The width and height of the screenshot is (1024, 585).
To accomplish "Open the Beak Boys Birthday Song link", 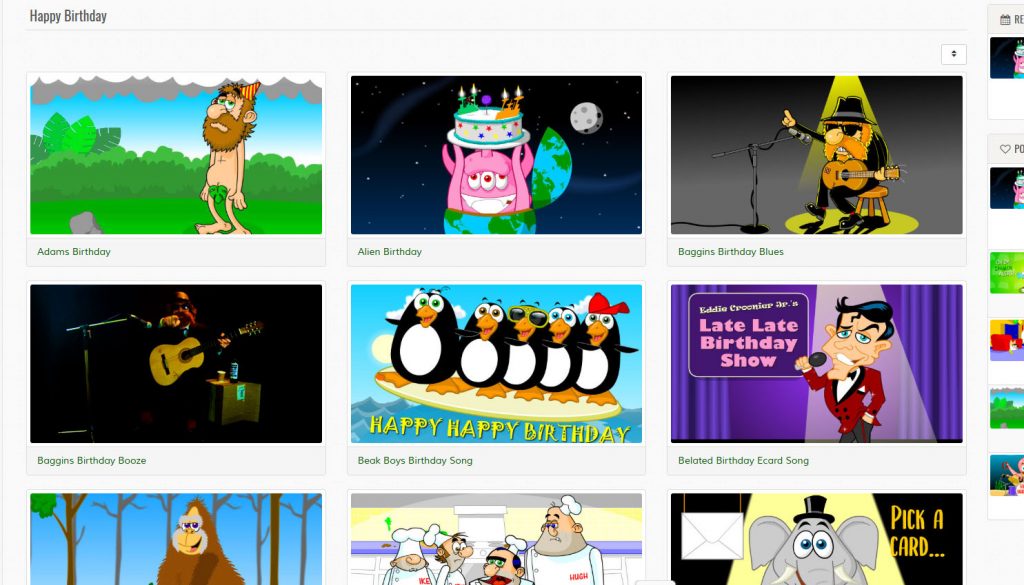I will (x=415, y=461).
